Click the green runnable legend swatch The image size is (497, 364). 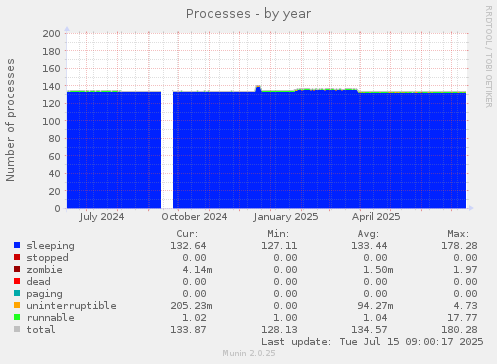click(17, 317)
